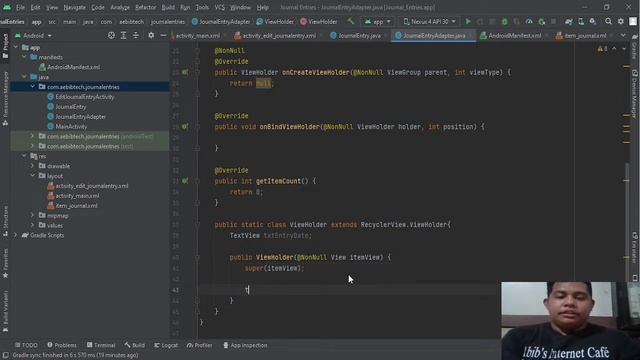Open project panel options gear

tap(151, 36)
